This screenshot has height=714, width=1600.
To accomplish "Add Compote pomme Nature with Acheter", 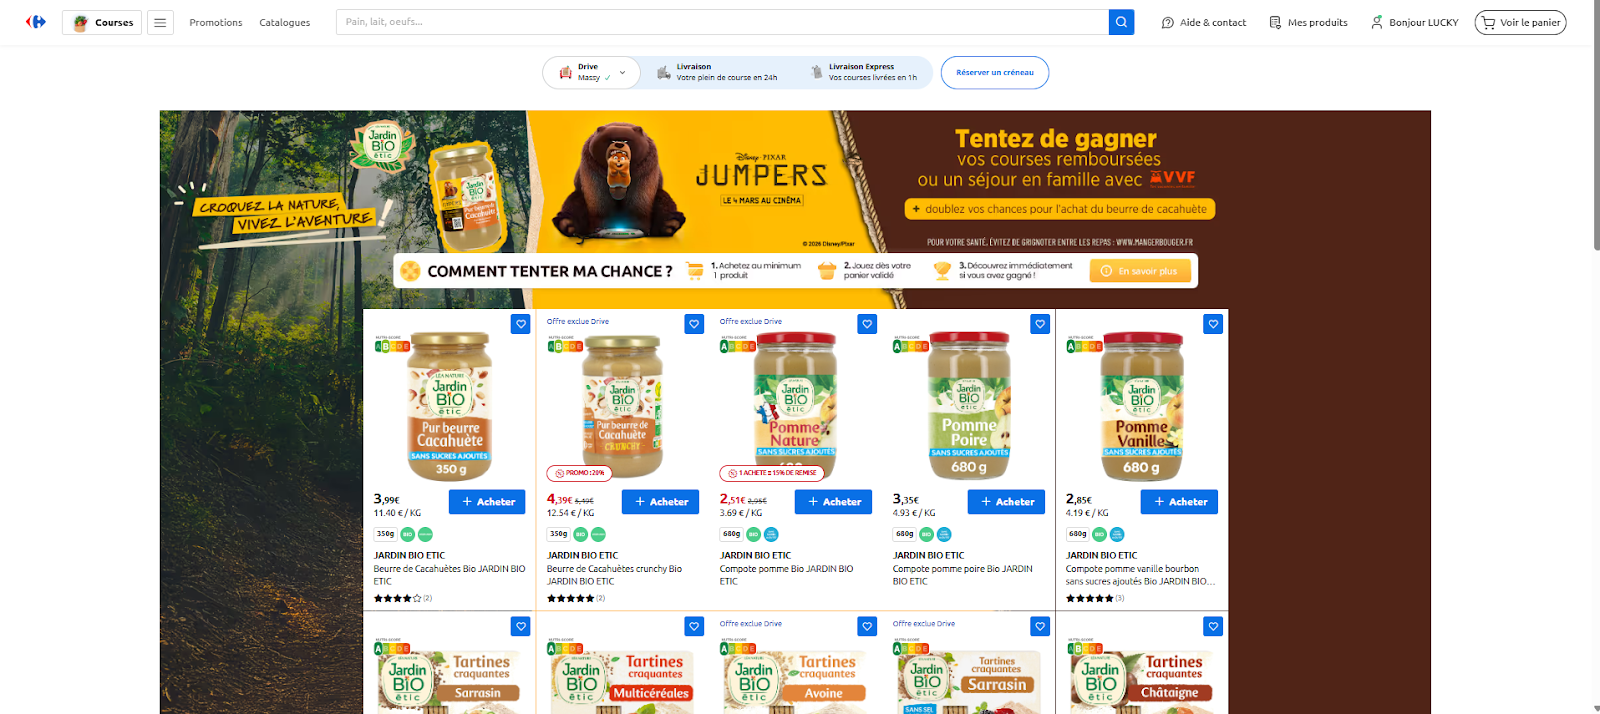I will (x=833, y=502).
